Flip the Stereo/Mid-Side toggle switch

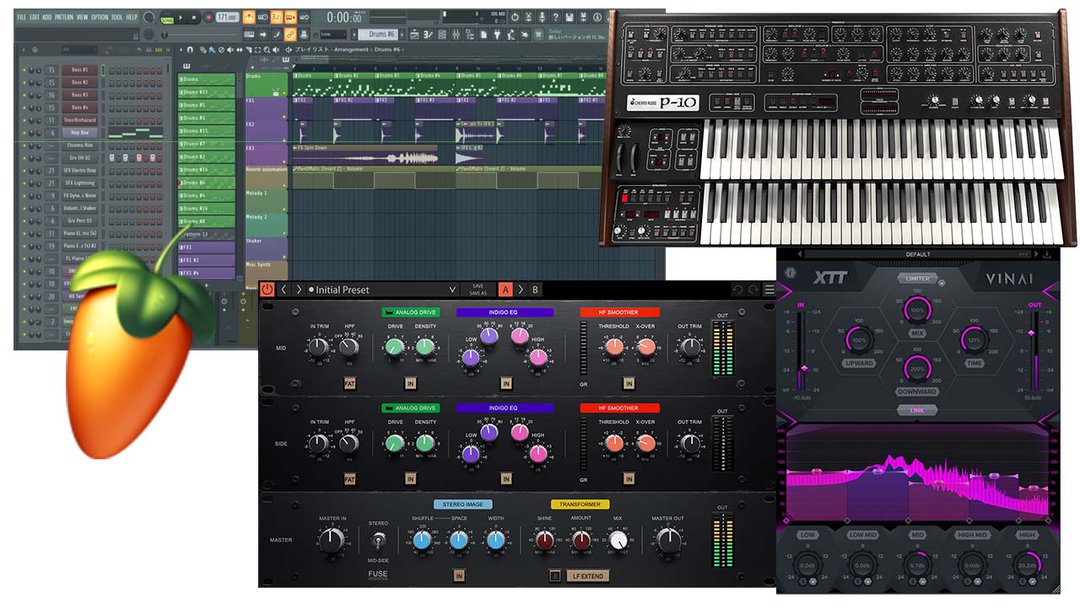379,540
